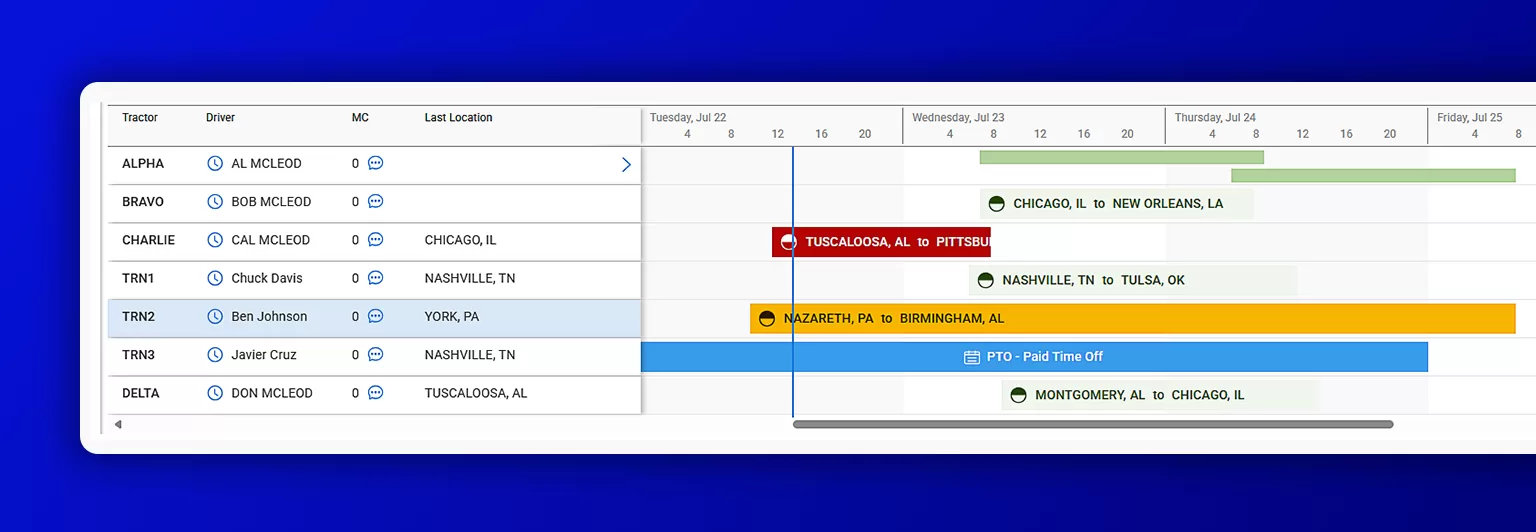Select tractor DELTA

click(x=141, y=393)
